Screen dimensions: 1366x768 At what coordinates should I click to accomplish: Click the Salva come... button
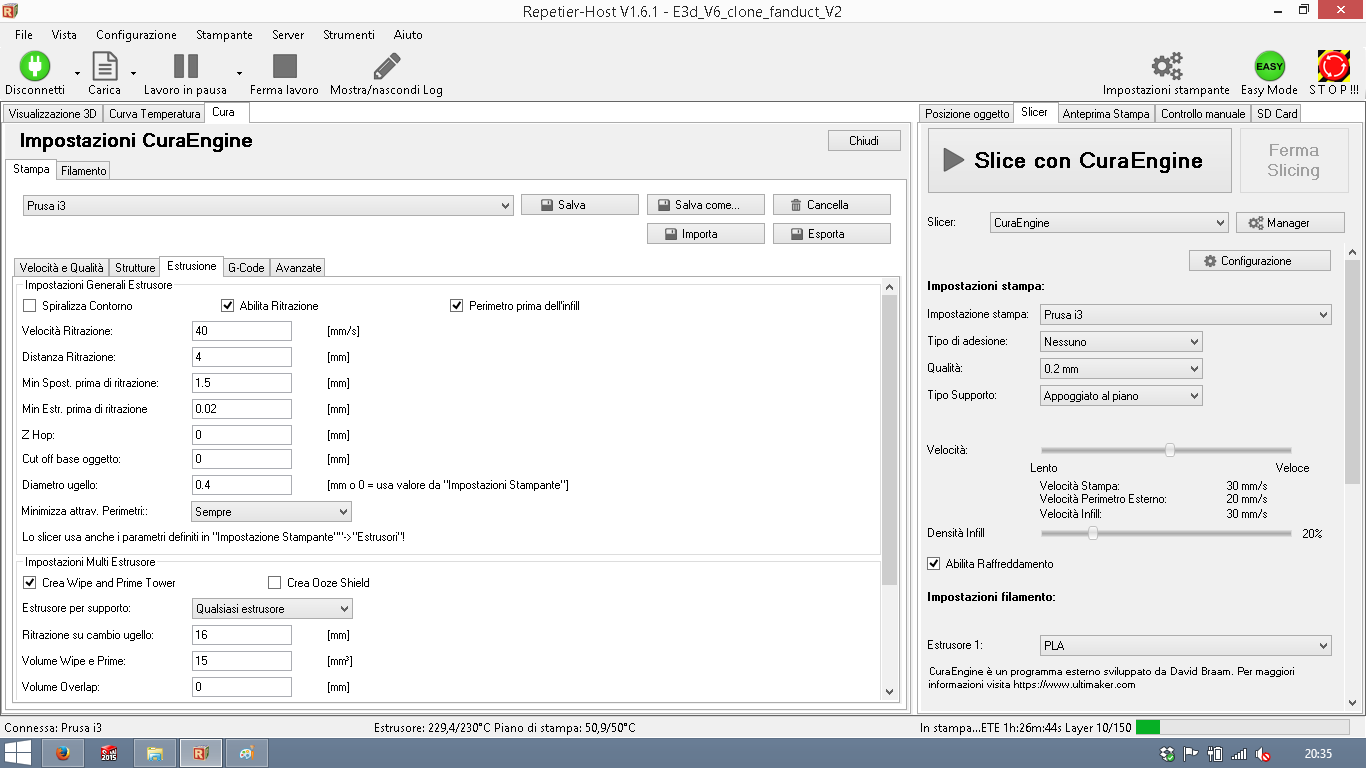click(706, 204)
